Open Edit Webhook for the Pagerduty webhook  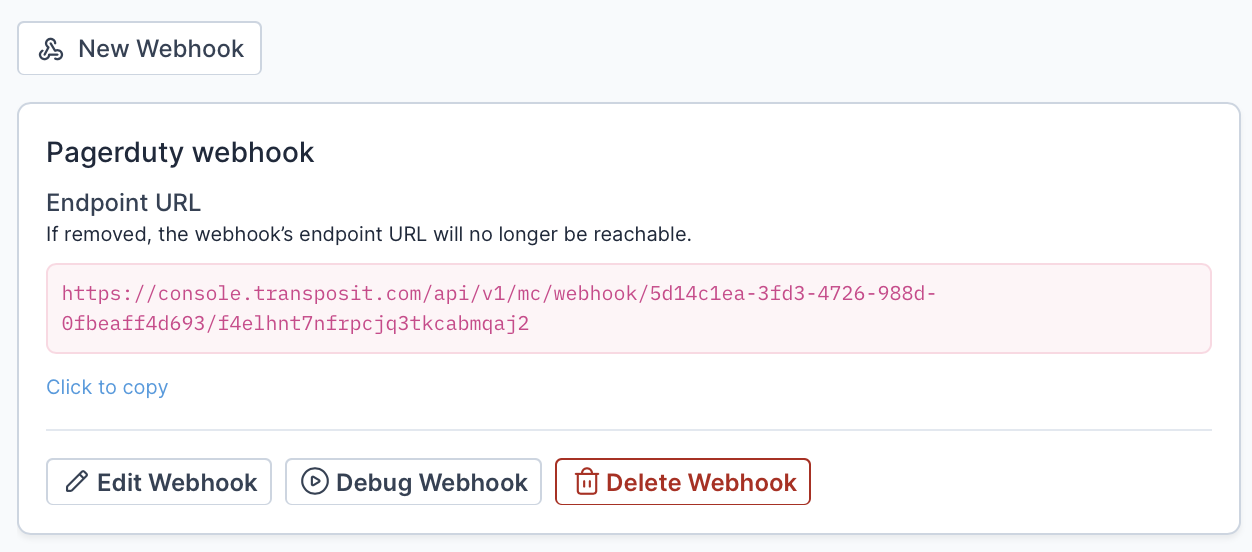click(159, 482)
